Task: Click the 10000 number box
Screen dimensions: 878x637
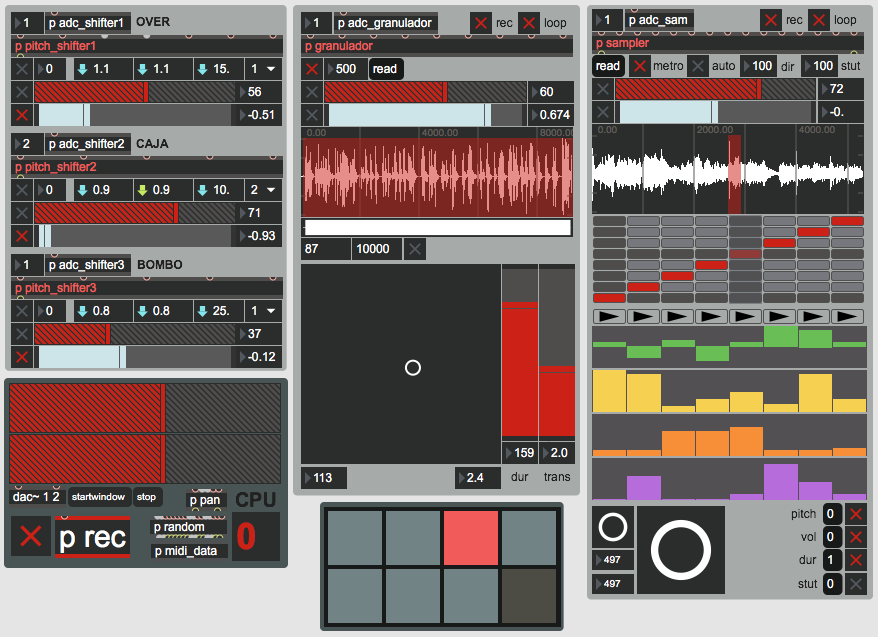Action: click(x=376, y=249)
